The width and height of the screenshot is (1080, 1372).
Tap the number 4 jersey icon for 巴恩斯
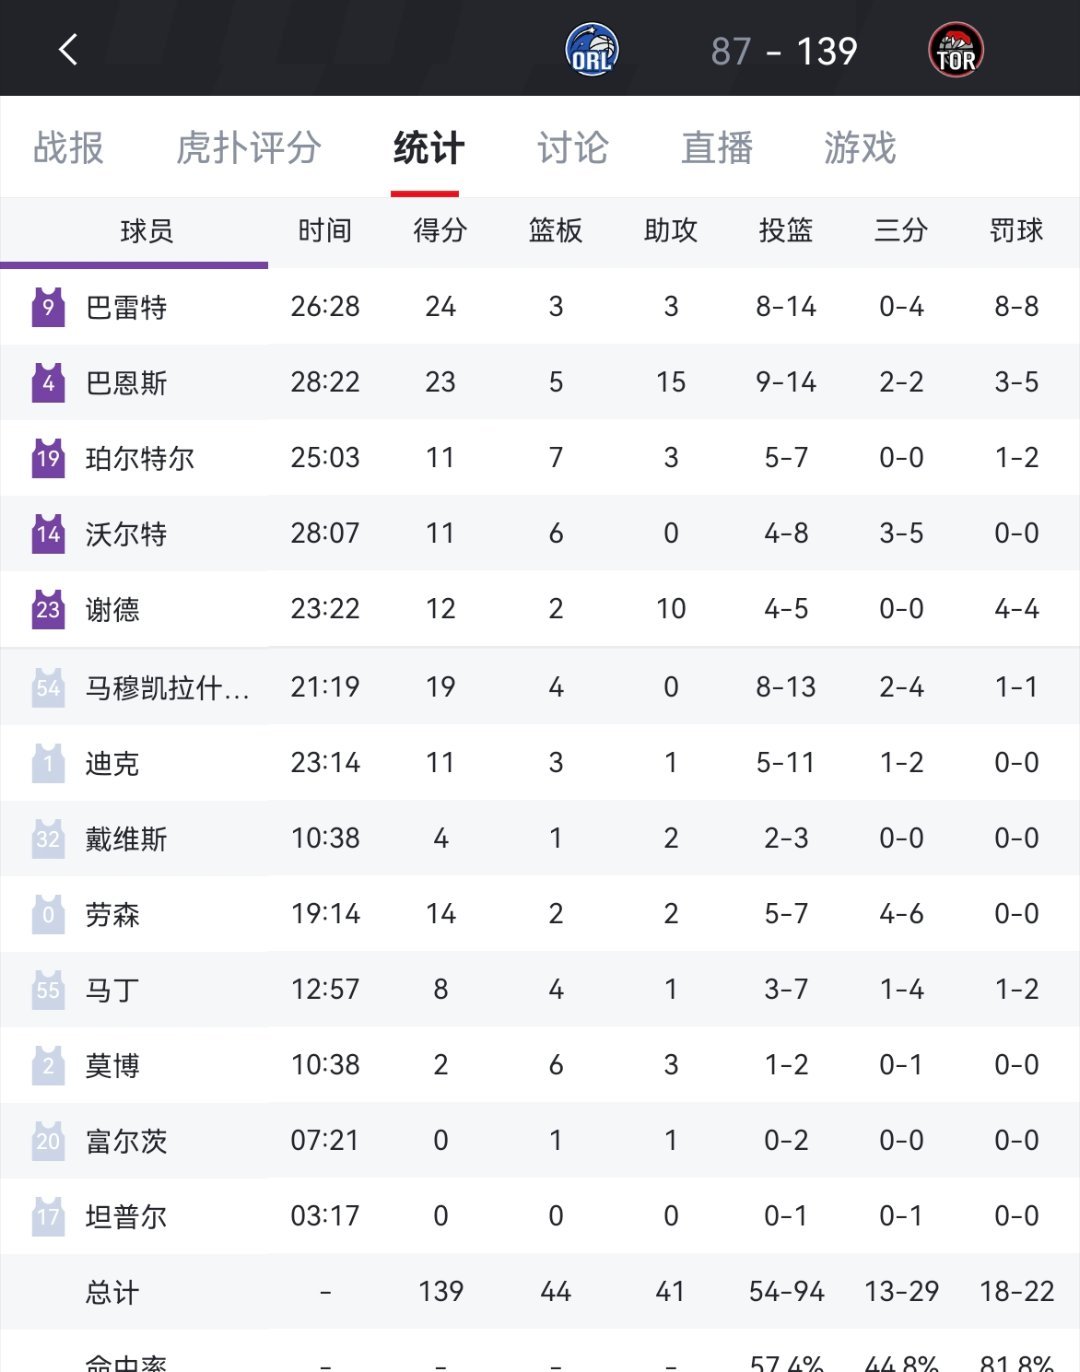(x=48, y=383)
